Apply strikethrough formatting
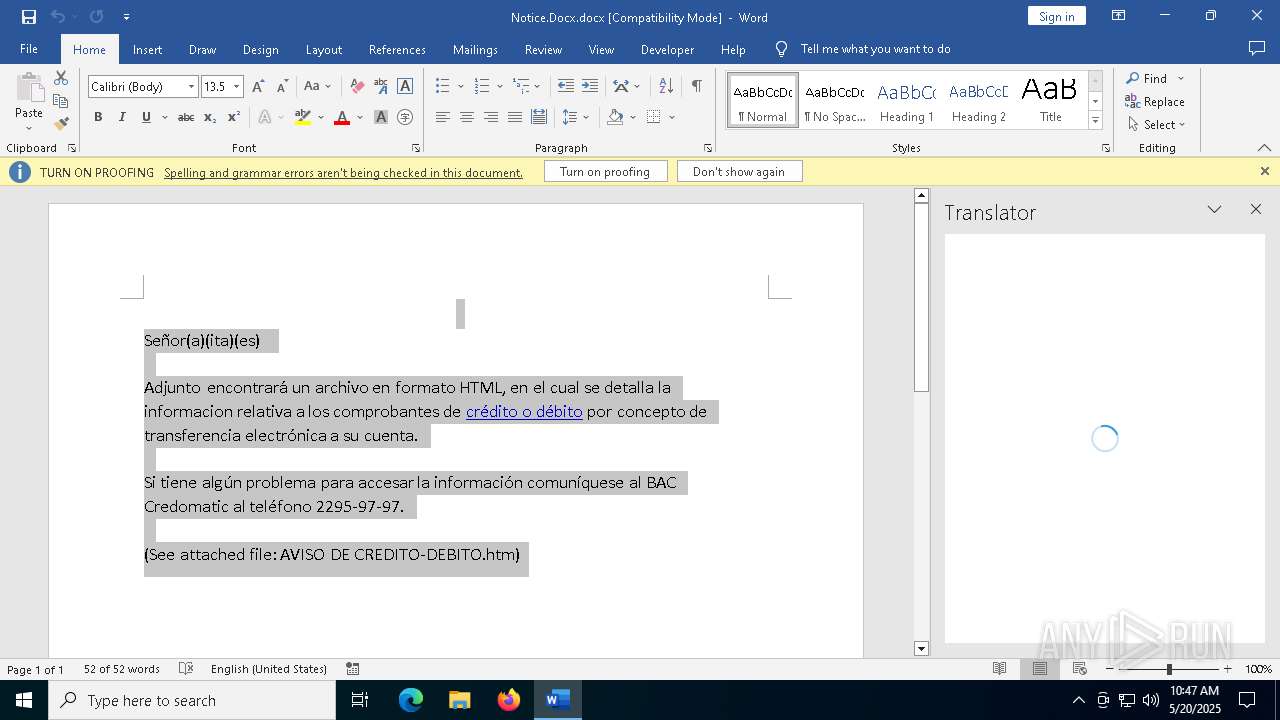This screenshot has height=720, width=1280. point(186,117)
